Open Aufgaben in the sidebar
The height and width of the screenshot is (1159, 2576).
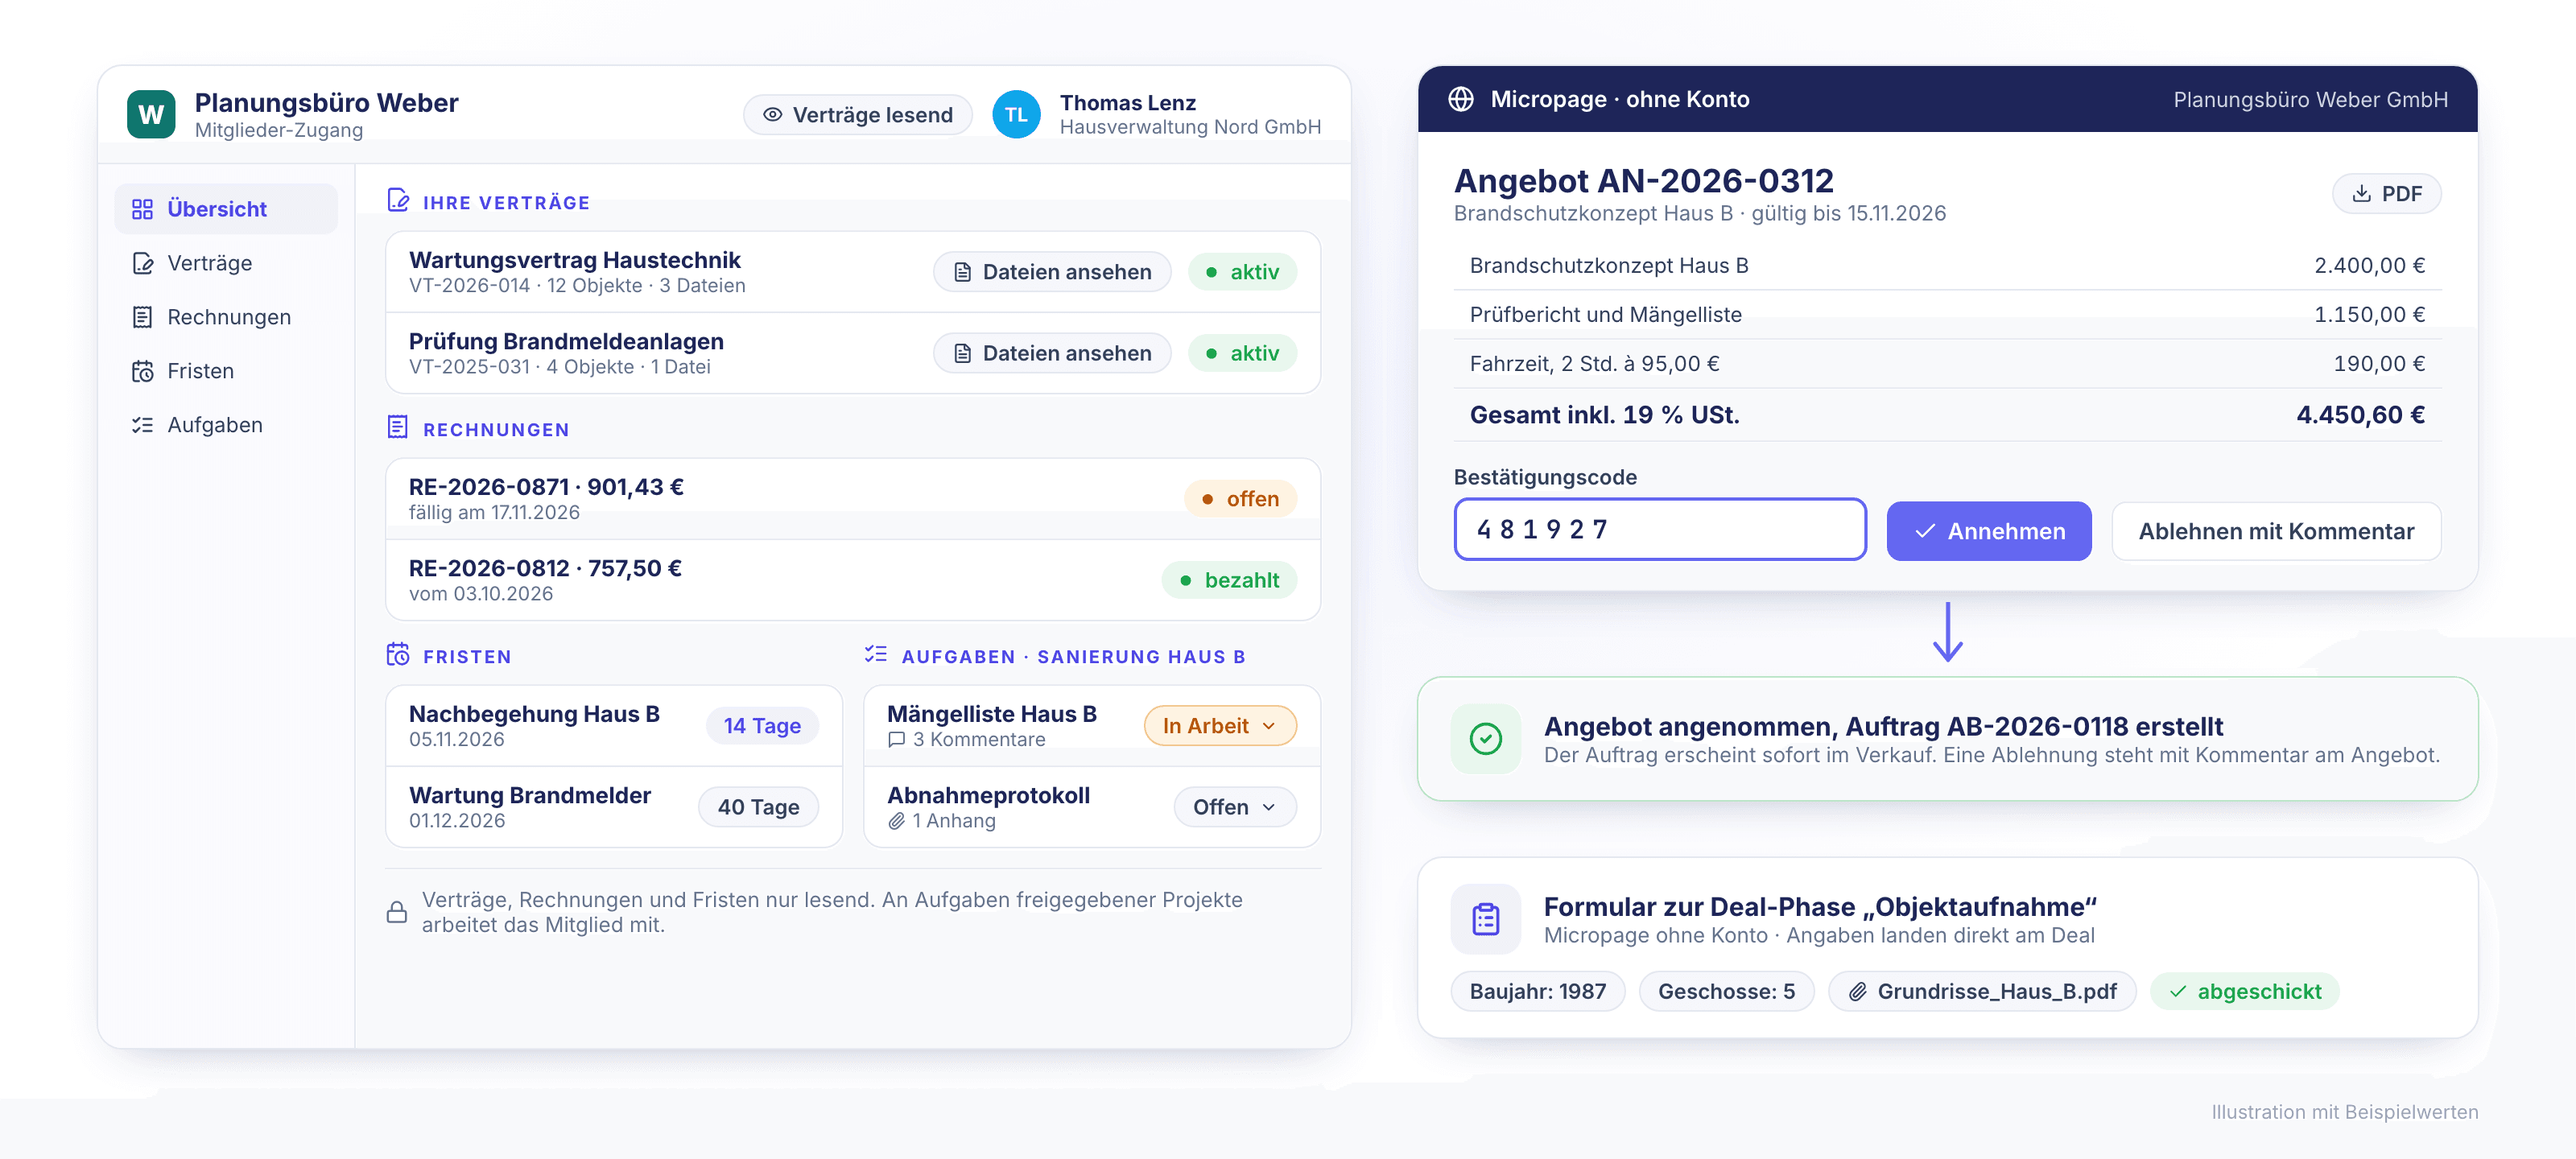226,425
